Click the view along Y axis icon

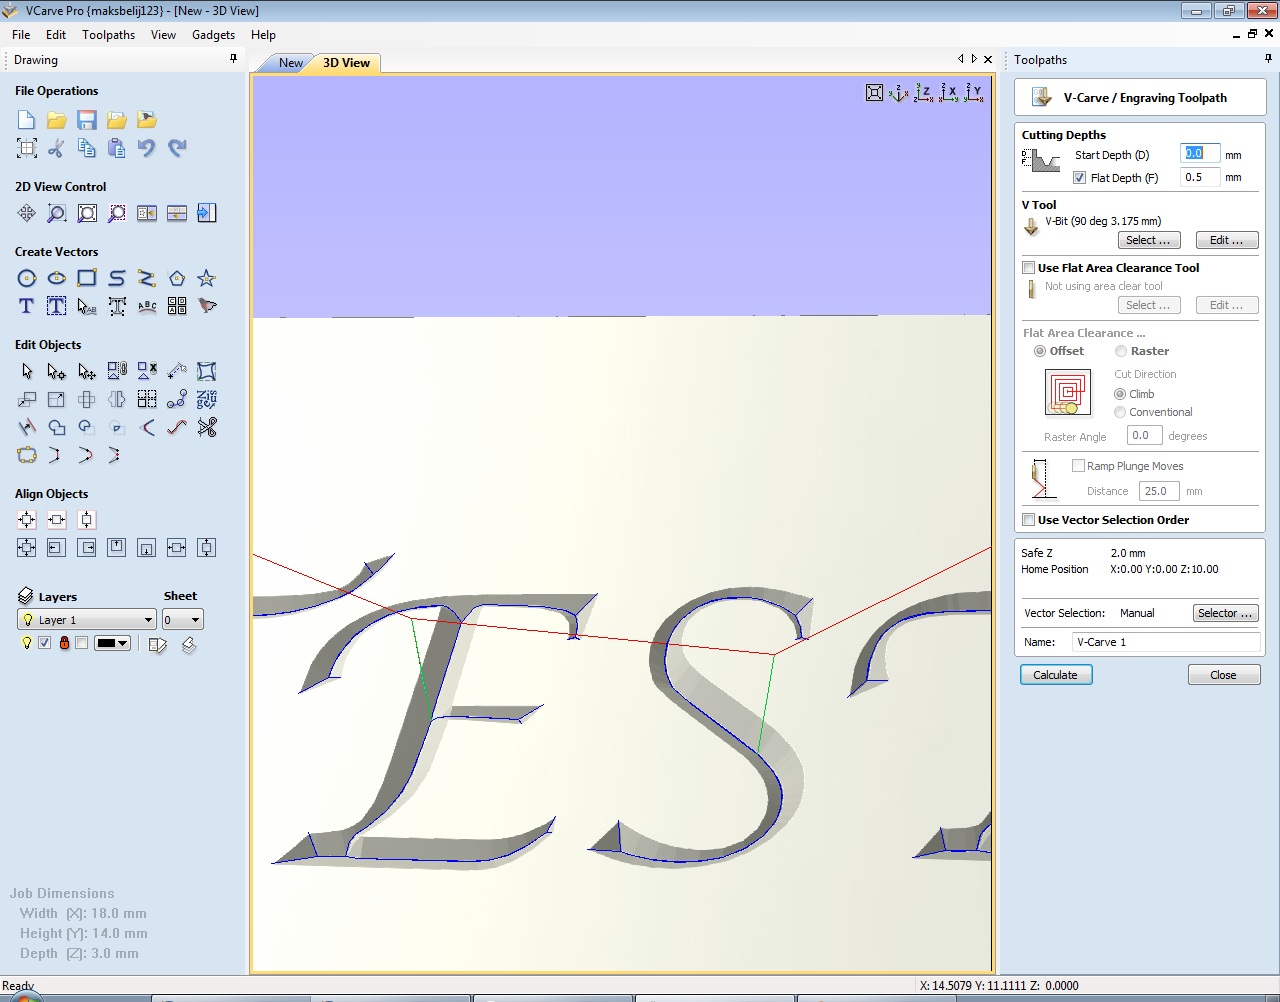[974, 93]
